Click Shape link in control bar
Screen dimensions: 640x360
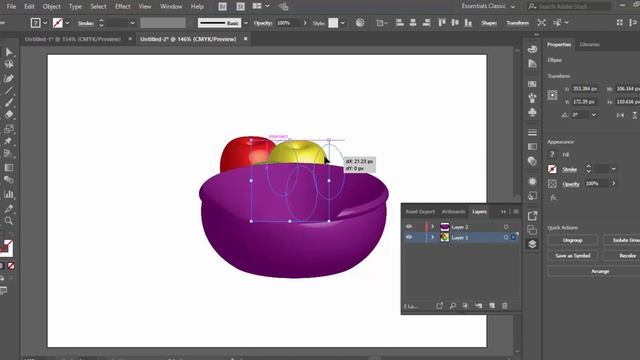[x=489, y=23]
